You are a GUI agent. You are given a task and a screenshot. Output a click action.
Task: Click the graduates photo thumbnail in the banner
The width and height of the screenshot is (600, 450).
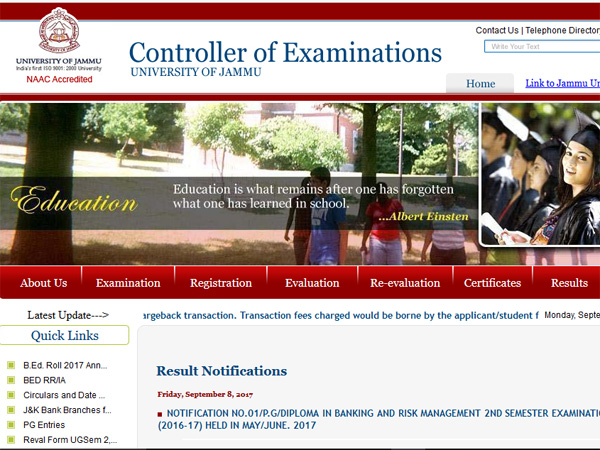(540, 175)
